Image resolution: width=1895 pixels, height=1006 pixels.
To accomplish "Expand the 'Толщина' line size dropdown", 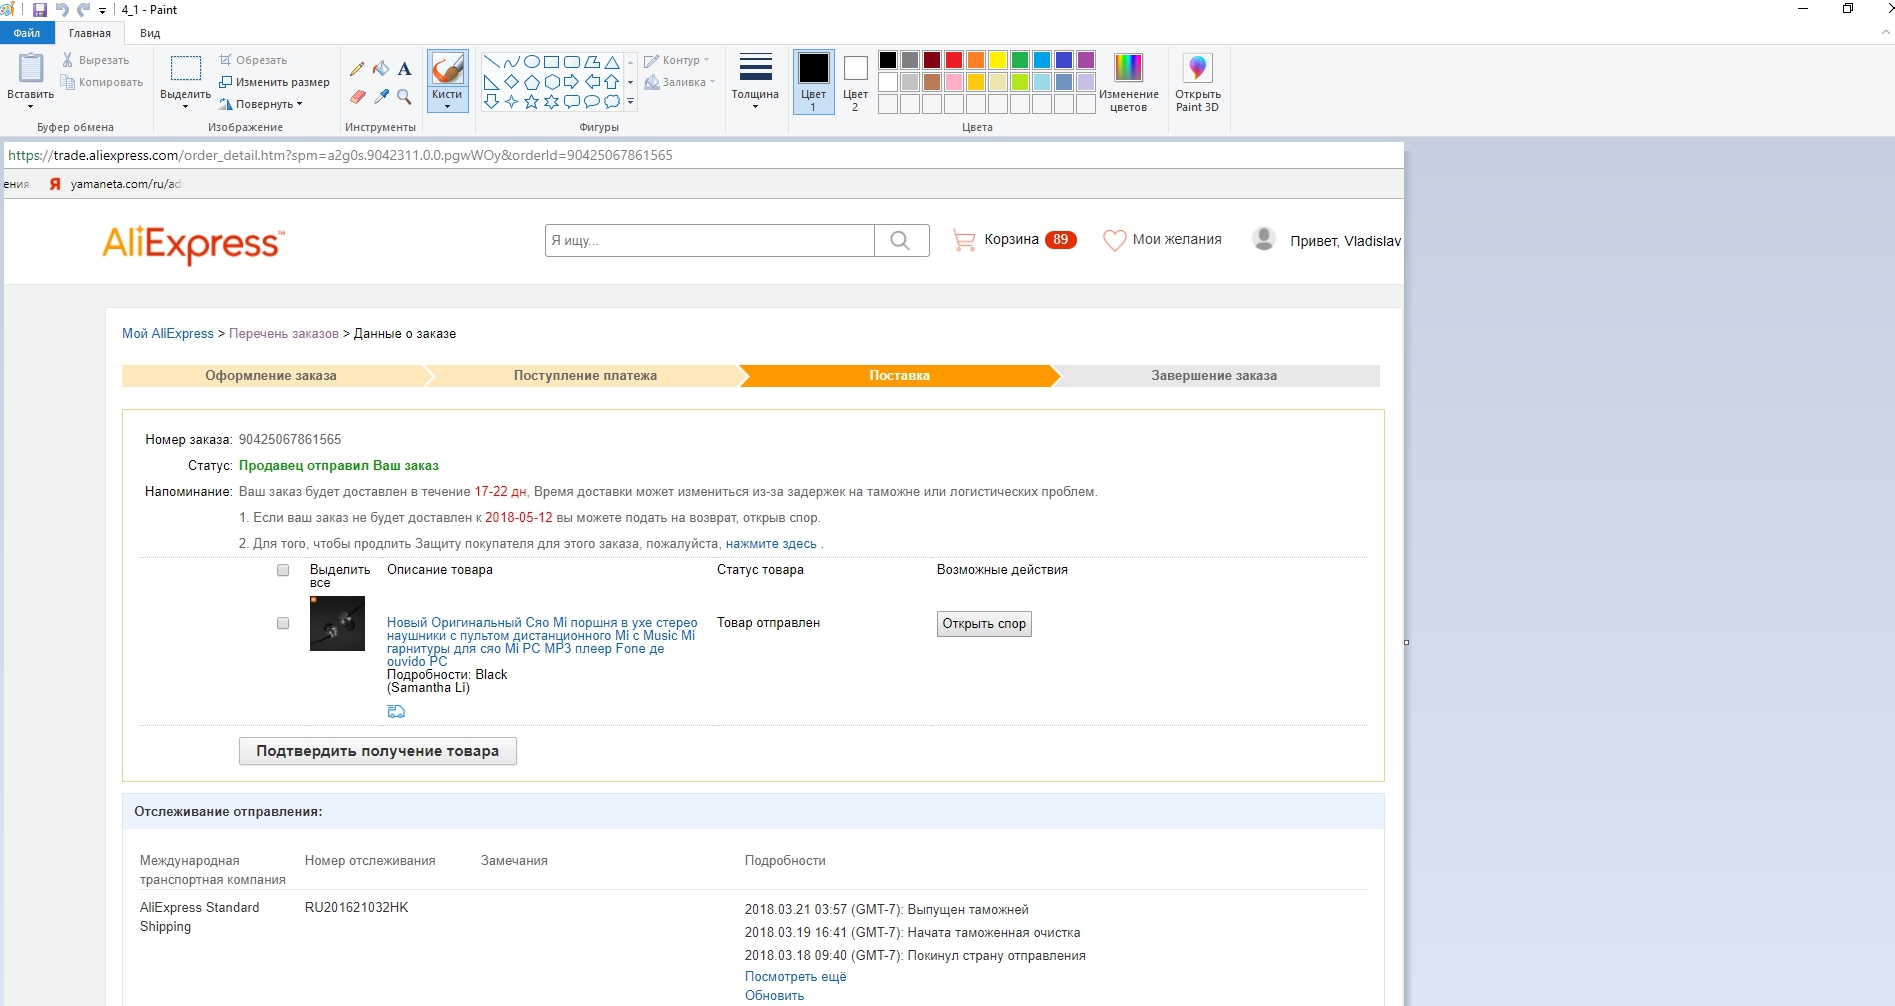I will pyautogui.click(x=755, y=82).
